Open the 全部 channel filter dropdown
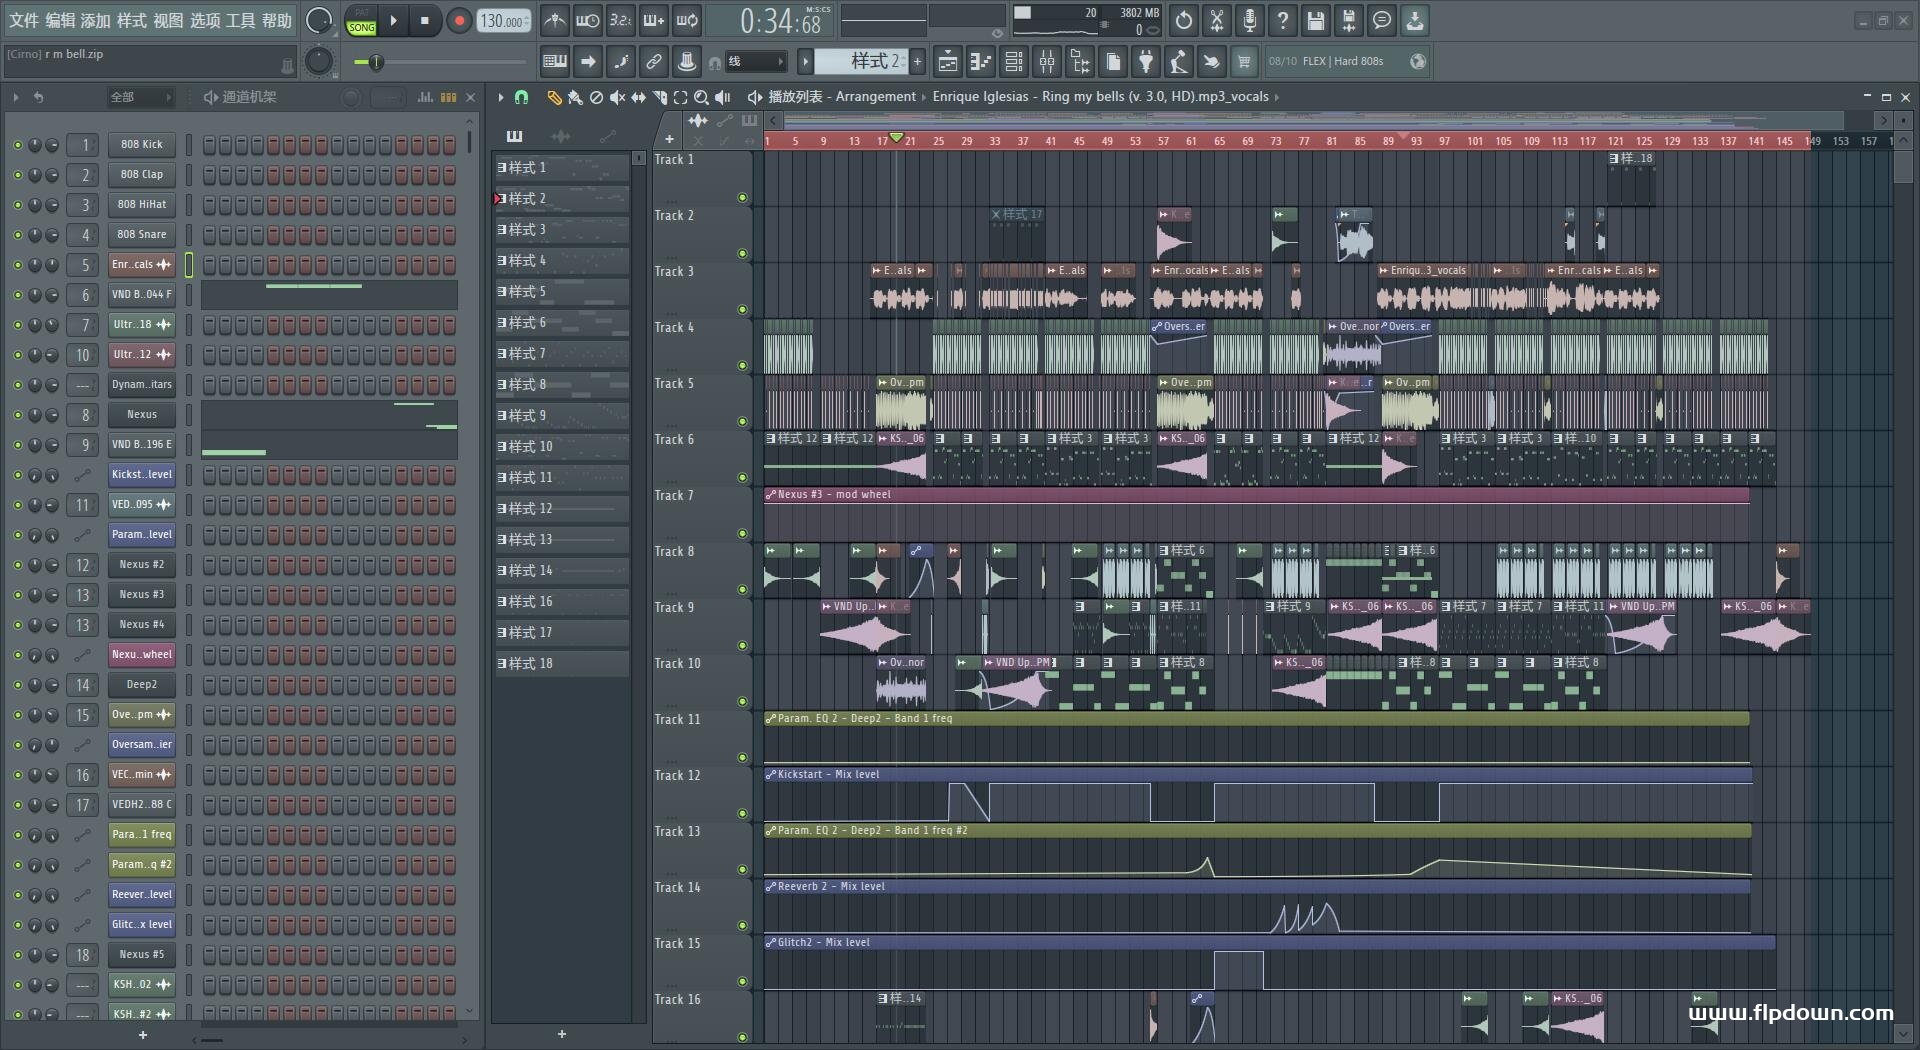Image resolution: width=1920 pixels, height=1050 pixels. 141,97
